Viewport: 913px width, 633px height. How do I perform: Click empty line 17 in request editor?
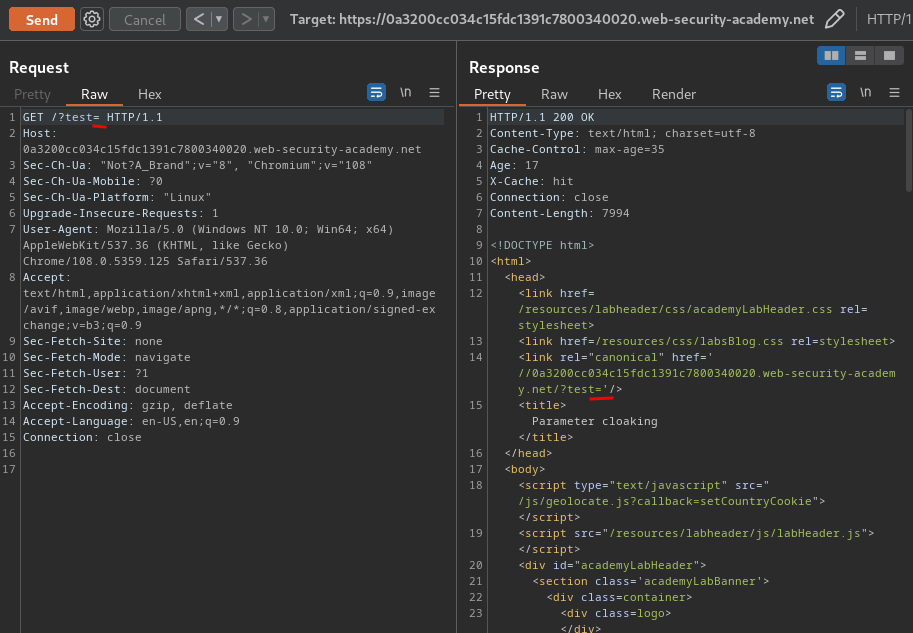point(233,469)
